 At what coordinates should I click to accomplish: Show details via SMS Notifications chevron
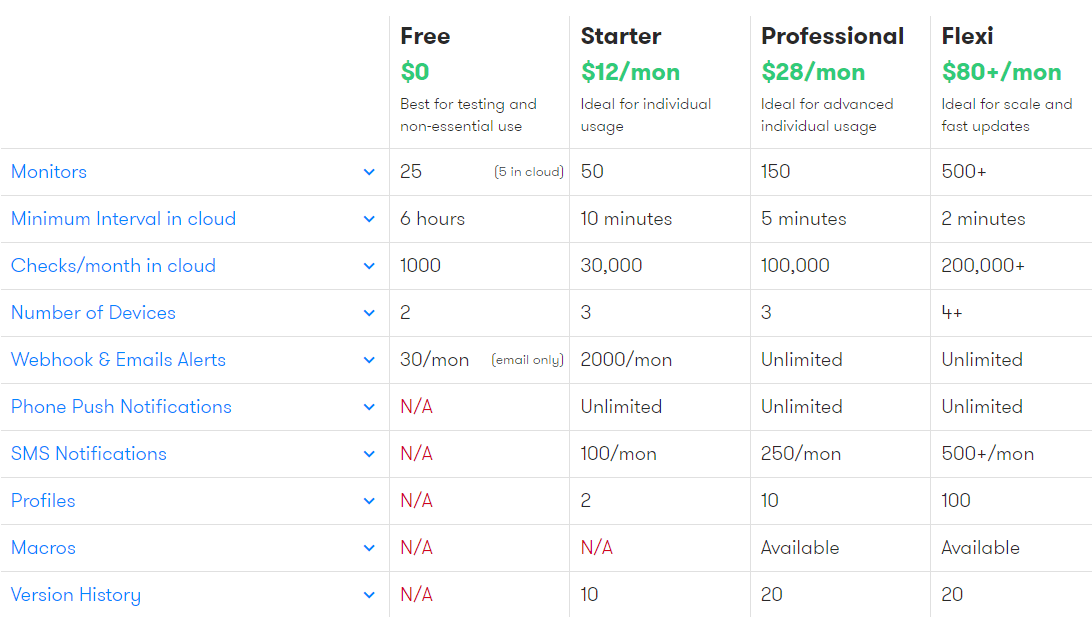[x=369, y=454]
